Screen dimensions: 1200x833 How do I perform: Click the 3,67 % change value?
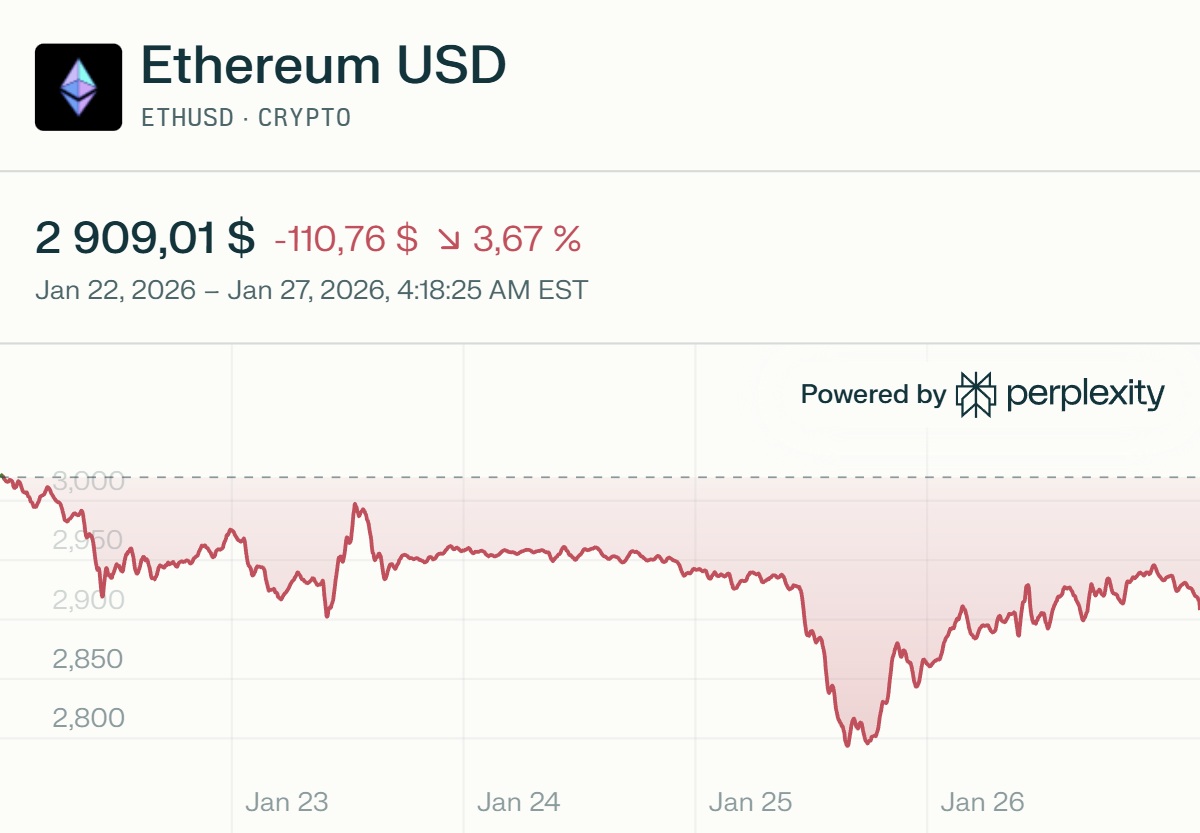tap(526, 240)
